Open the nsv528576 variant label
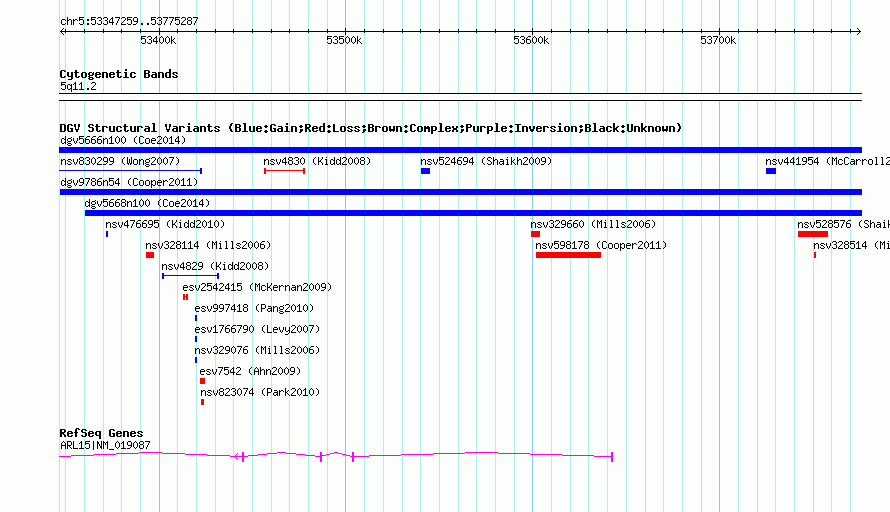This screenshot has width=890, height=512. [843, 224]
